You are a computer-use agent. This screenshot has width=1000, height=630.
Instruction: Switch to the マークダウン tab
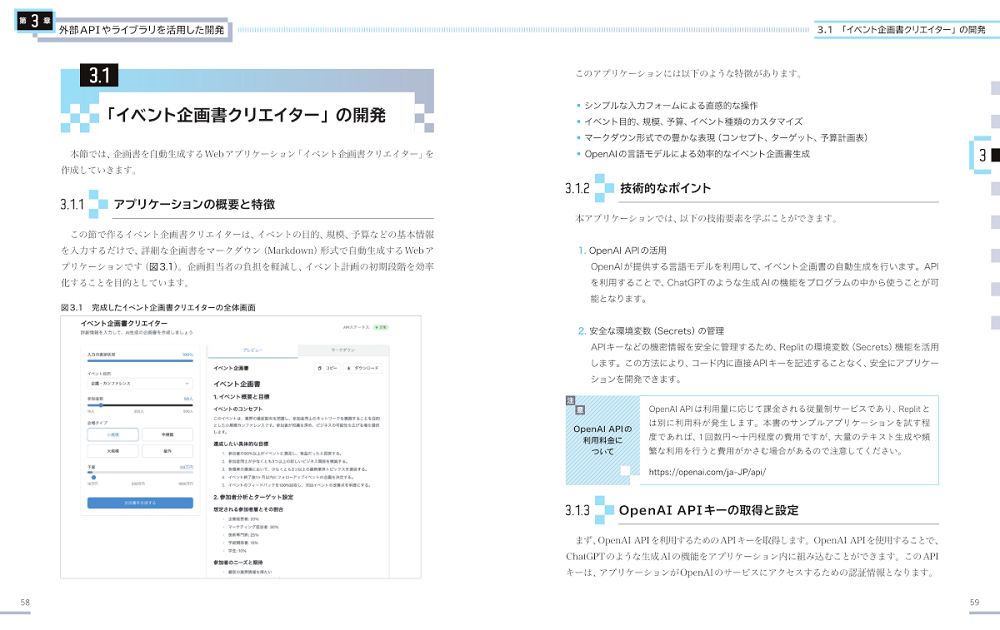343,350
